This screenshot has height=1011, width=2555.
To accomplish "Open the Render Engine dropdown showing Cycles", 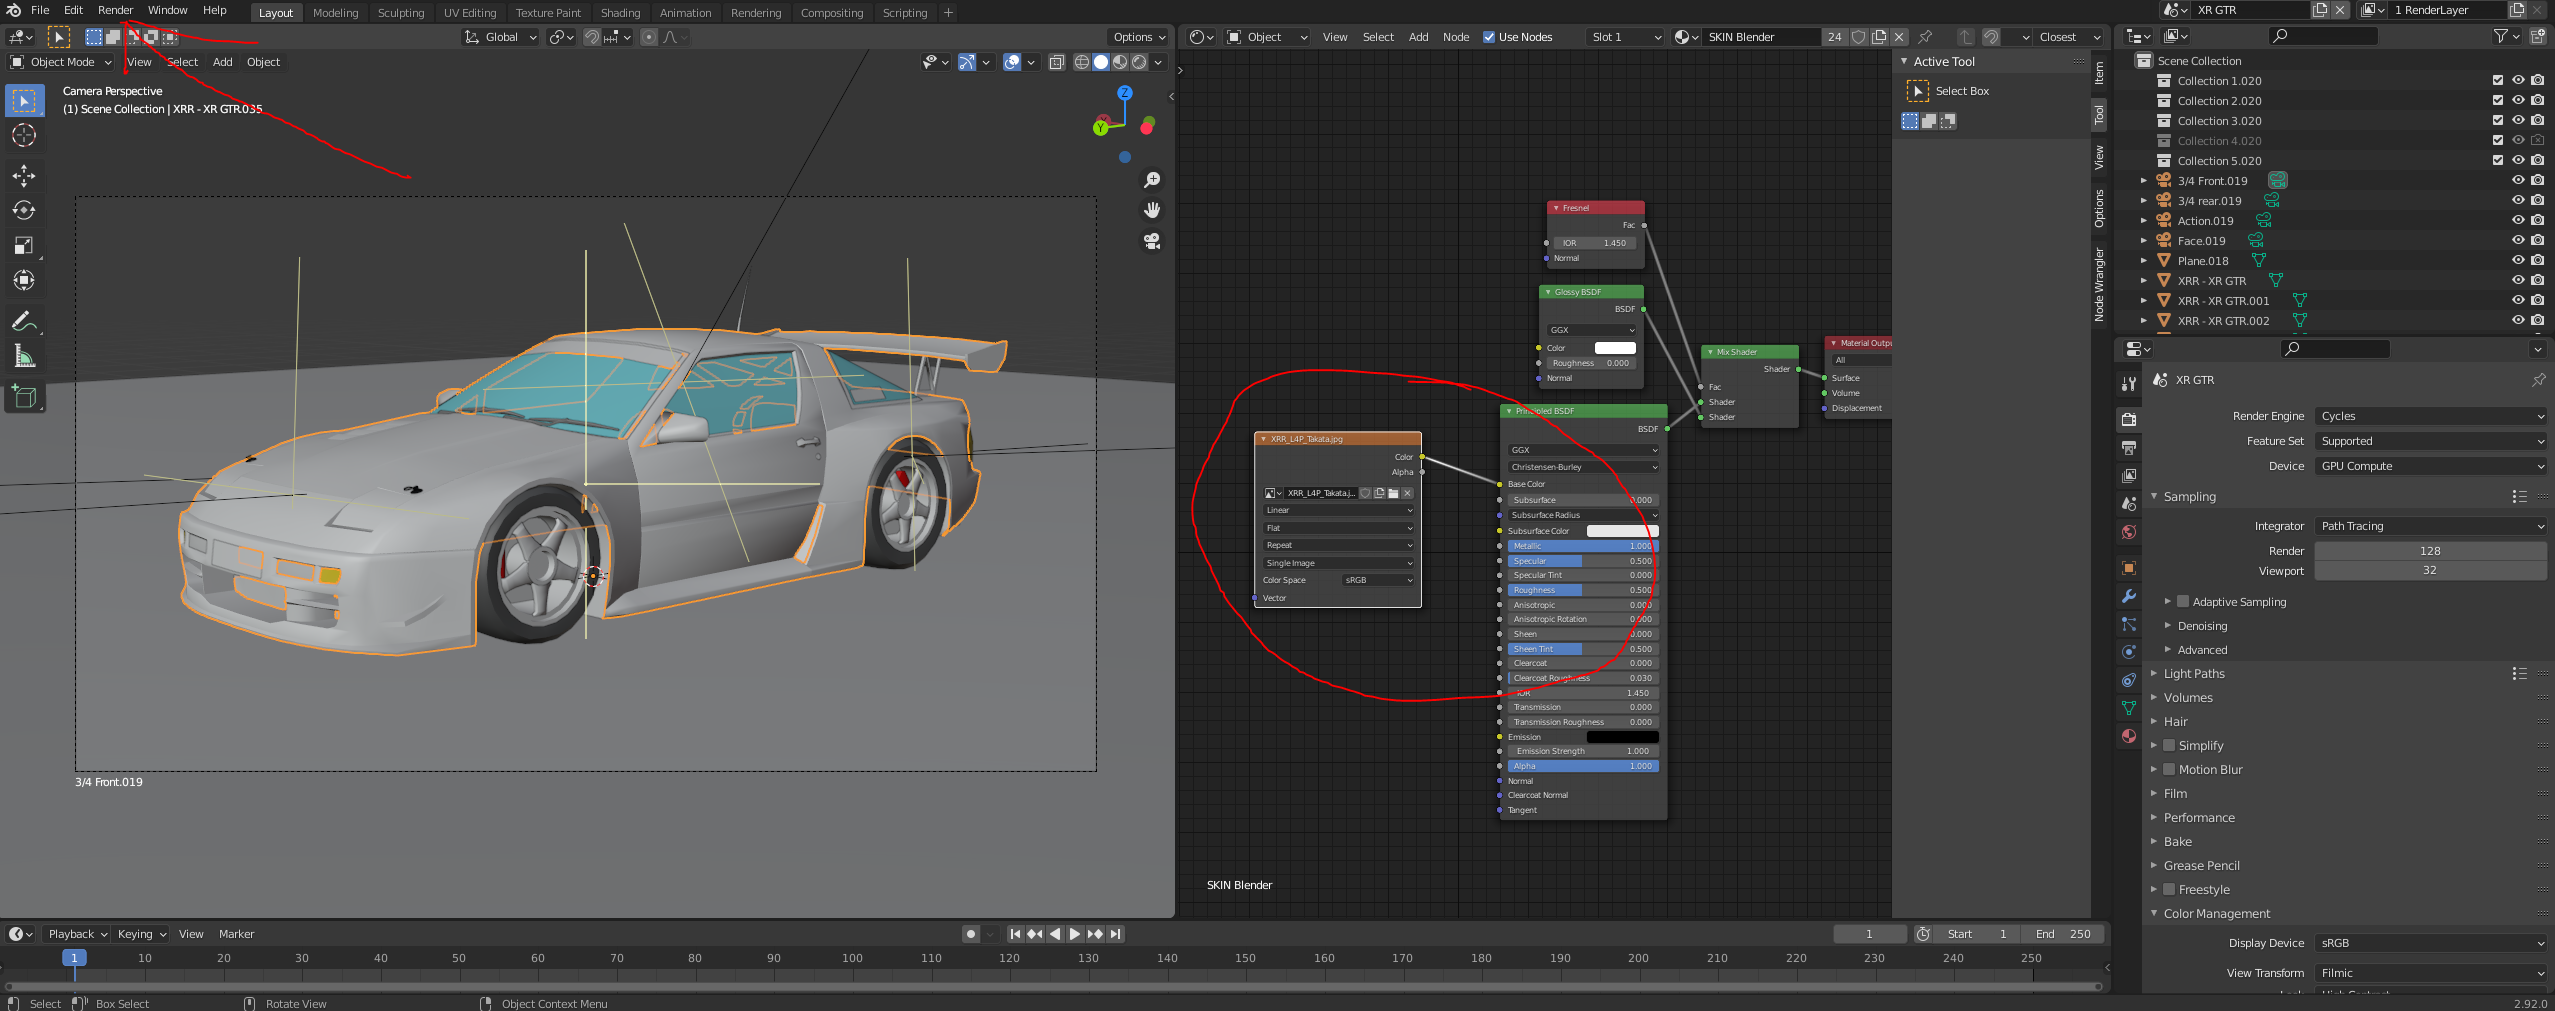I will (2430, 416).
